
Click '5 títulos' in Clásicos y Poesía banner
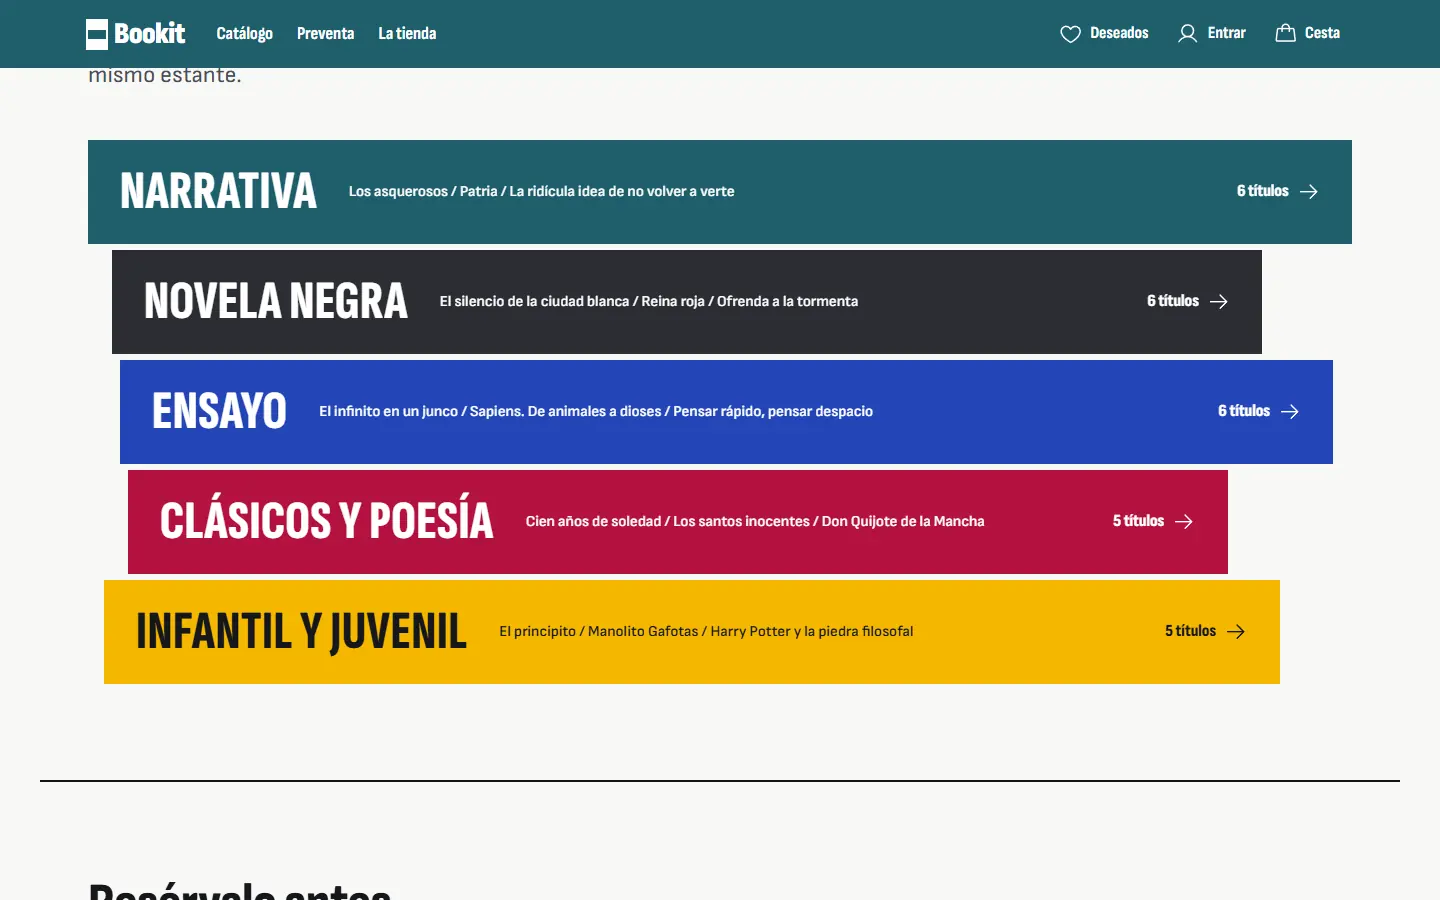click(1138, 521)
